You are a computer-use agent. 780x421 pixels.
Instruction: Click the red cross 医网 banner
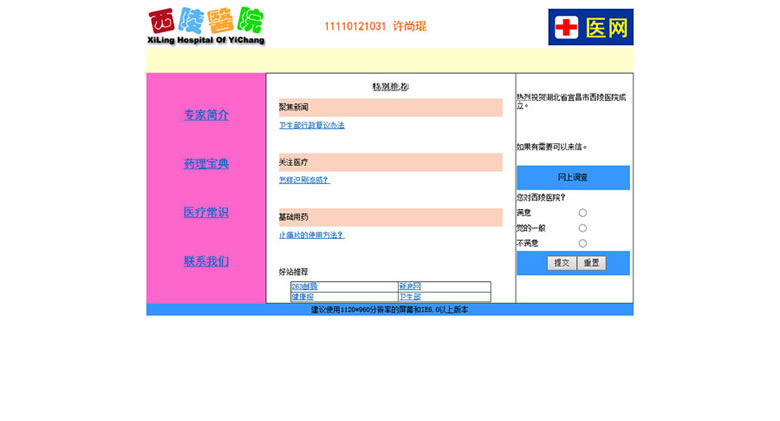(x=590, y=27)
